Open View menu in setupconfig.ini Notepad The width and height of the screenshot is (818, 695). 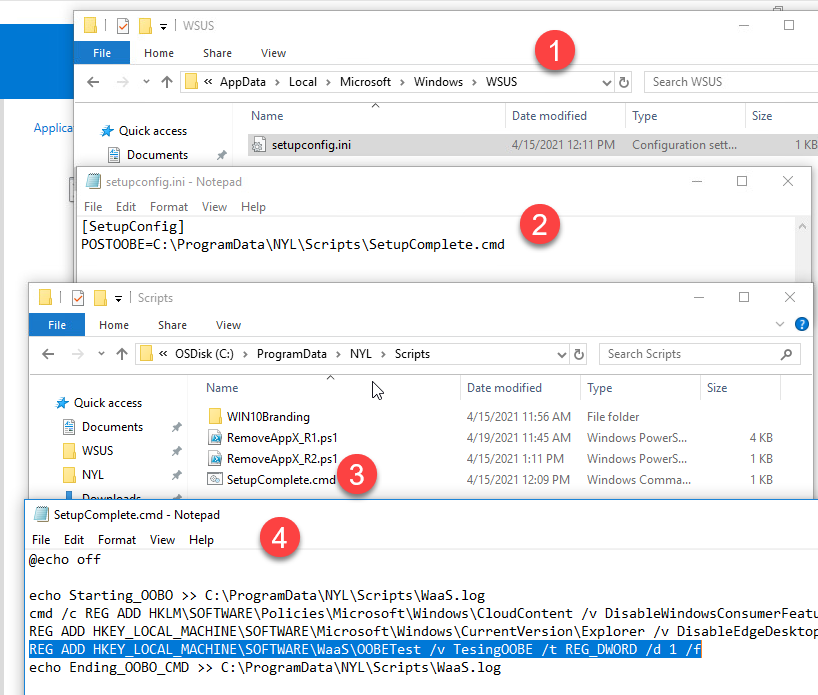[x=214, y=207]
